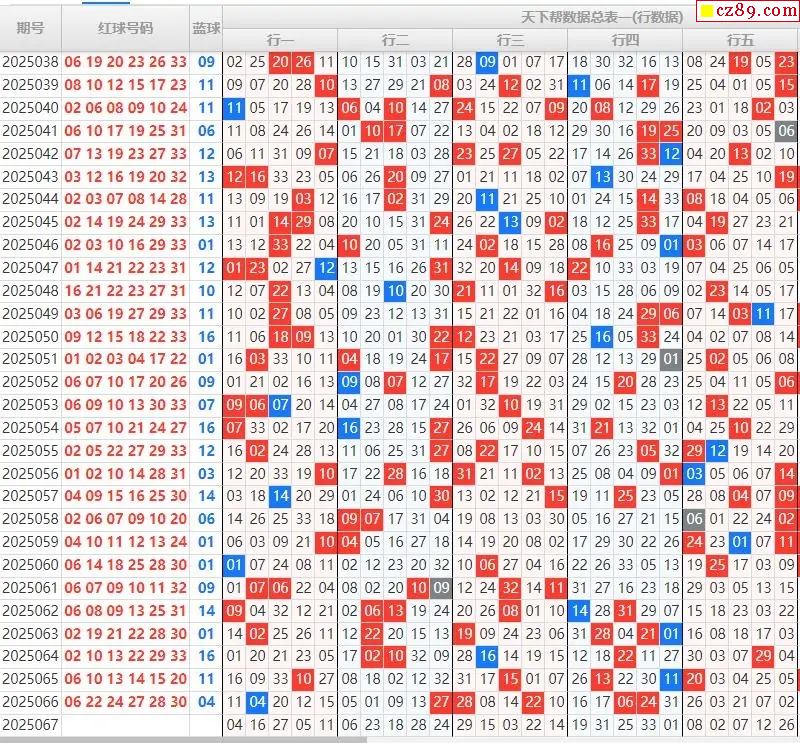This screenshot has height=743, width=800.
Task: Select the 行二 group header
Action: pos(395,40)
